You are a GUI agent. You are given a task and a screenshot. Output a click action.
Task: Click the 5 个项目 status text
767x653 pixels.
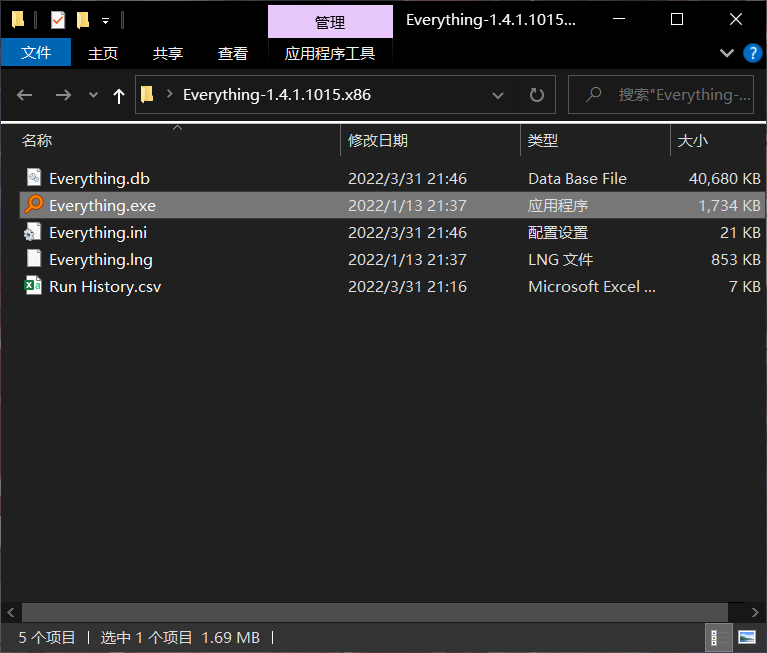click(46, 637)
